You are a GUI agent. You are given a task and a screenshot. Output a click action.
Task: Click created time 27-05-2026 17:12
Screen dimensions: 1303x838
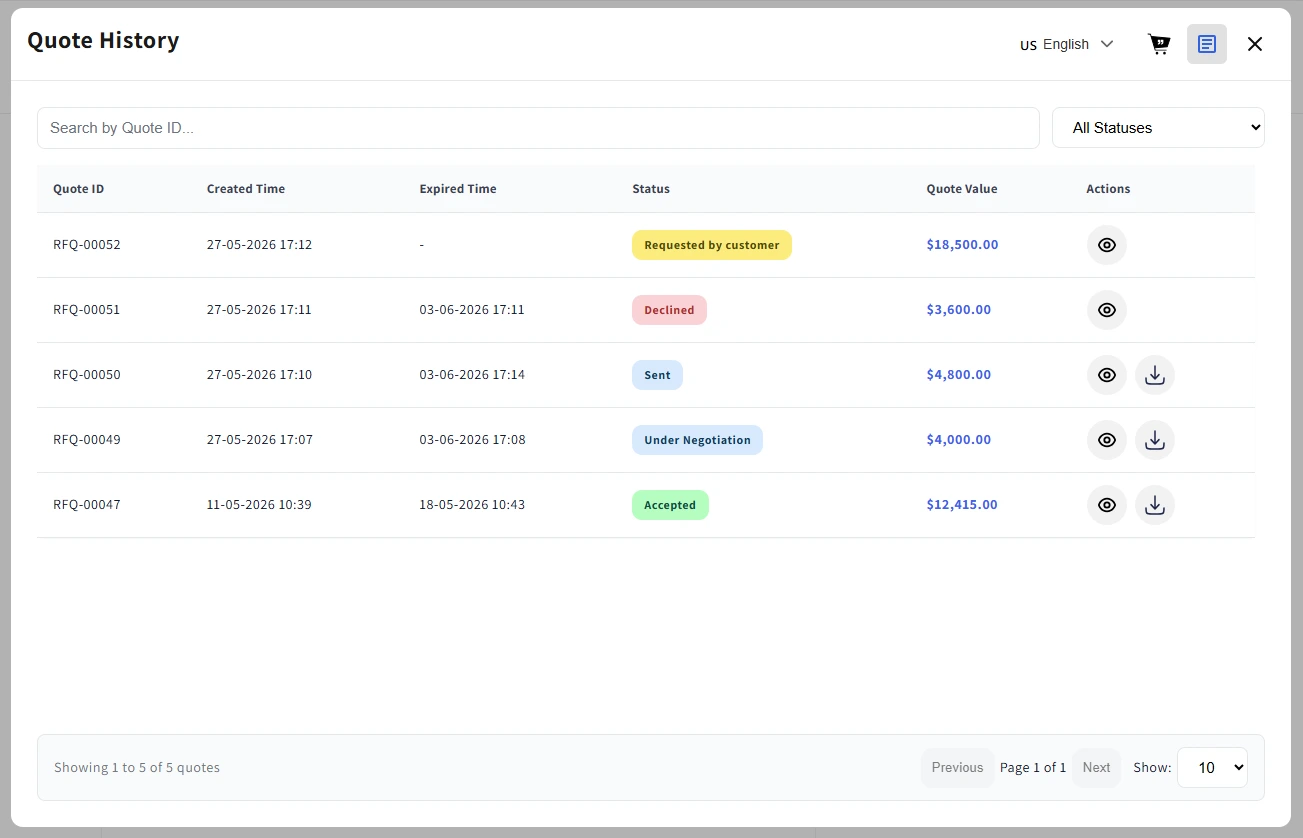260,245
